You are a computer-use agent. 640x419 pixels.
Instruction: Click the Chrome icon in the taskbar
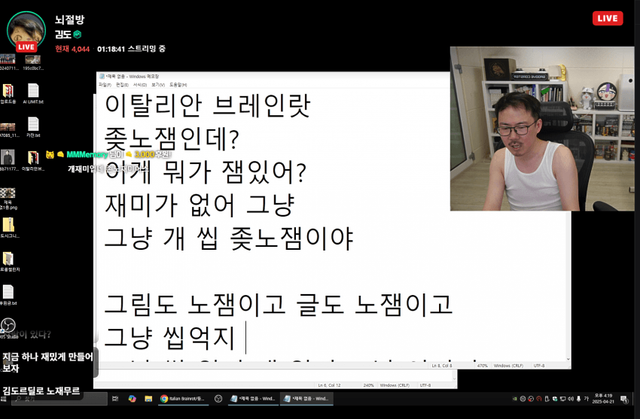click(164, 398)
